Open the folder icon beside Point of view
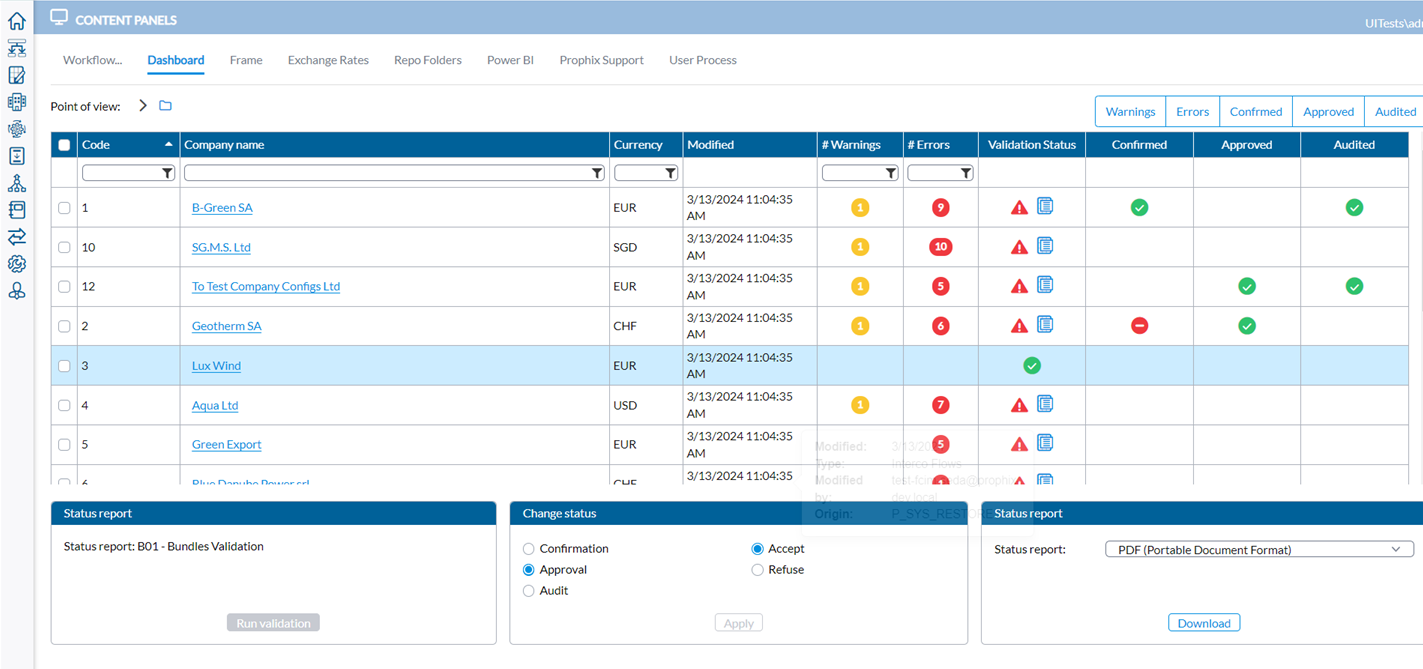This screenshot has width=1423, height=669. point(166,106)
